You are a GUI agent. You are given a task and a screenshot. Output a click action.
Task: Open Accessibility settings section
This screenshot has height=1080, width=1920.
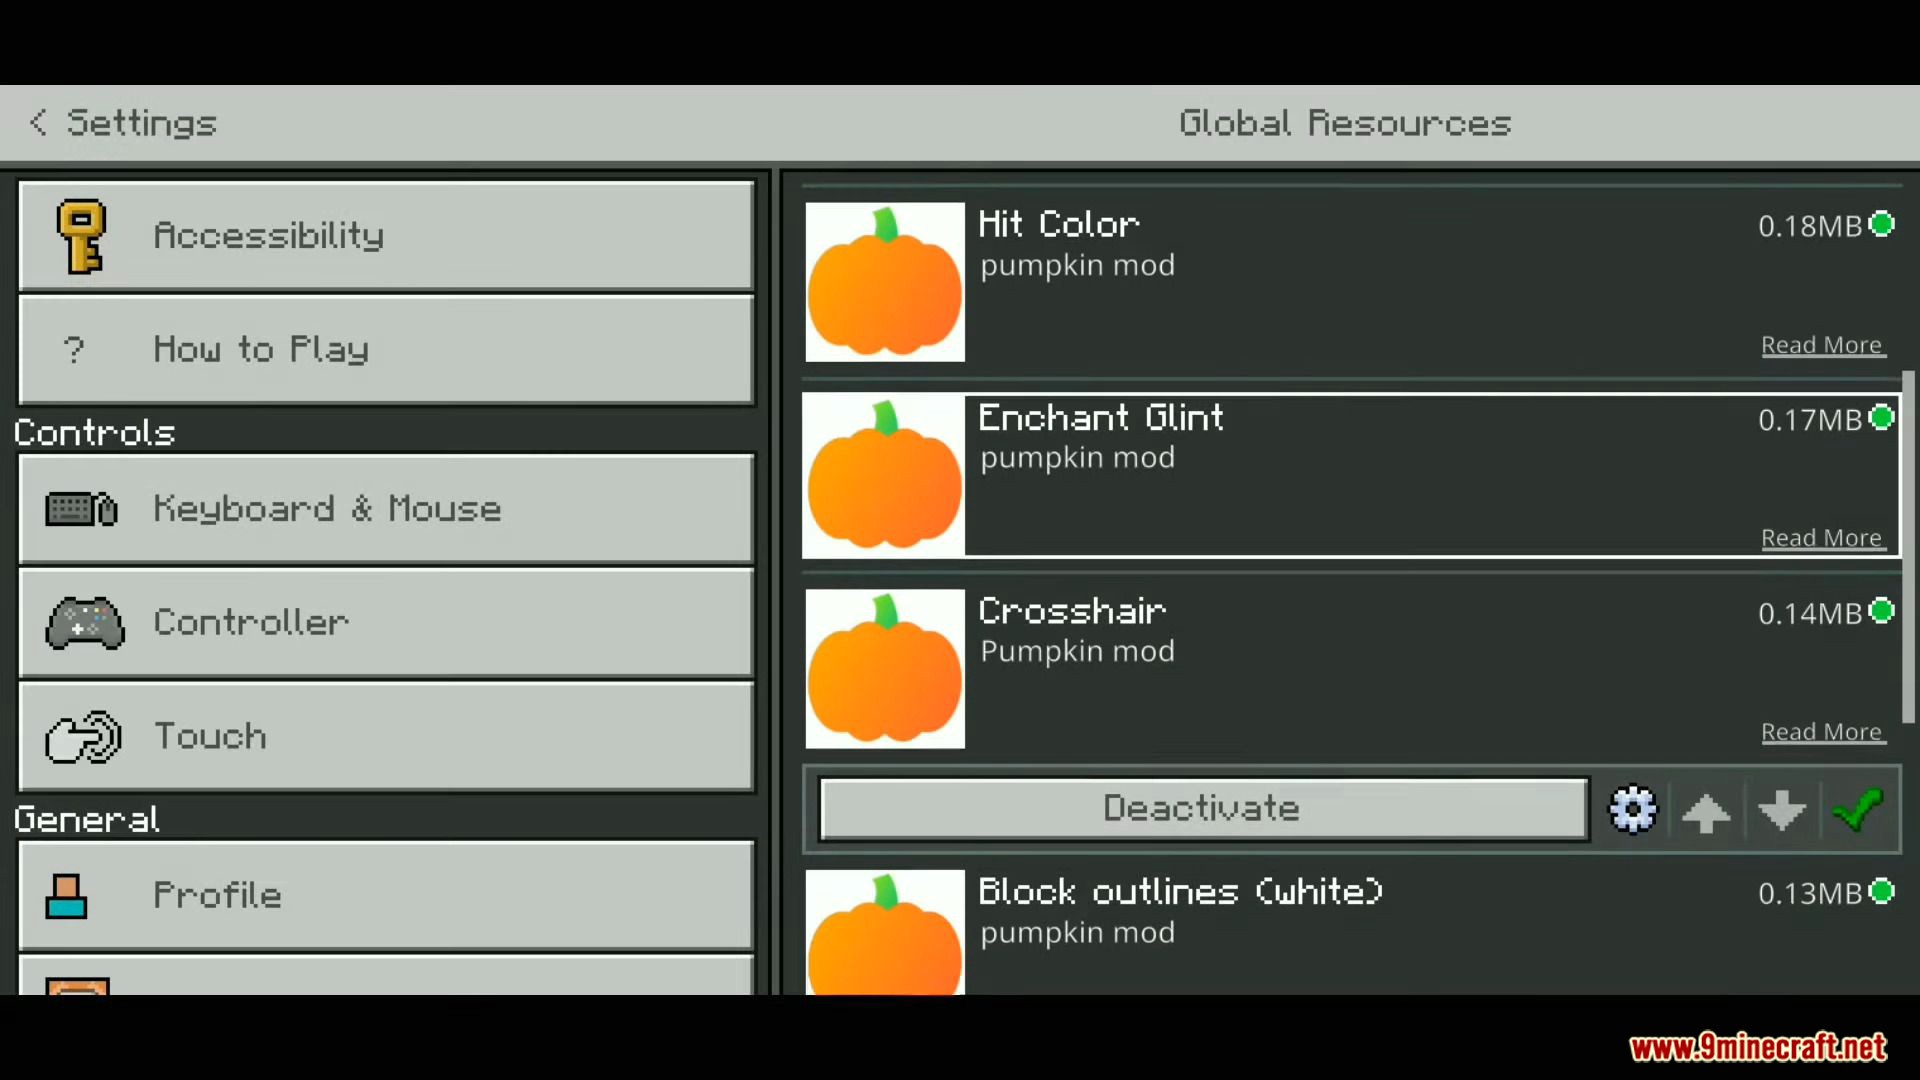tap(386, 235)
